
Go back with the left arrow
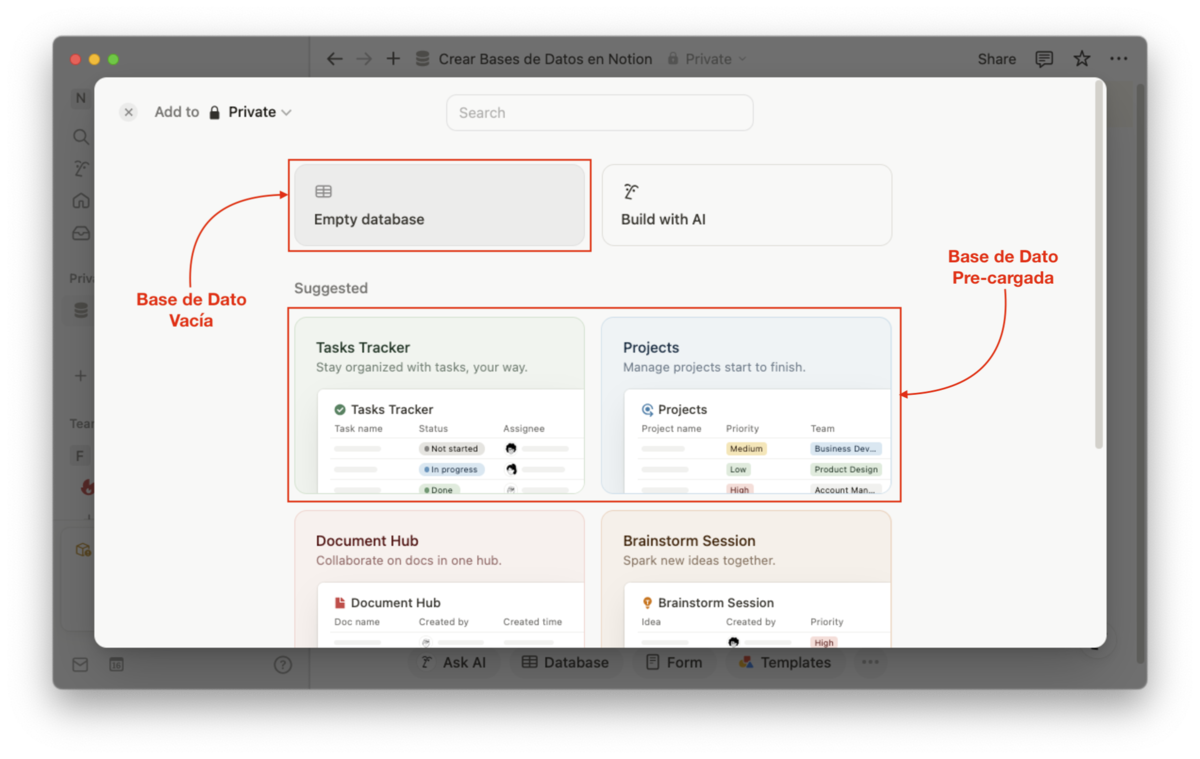[x=335, y=59]
